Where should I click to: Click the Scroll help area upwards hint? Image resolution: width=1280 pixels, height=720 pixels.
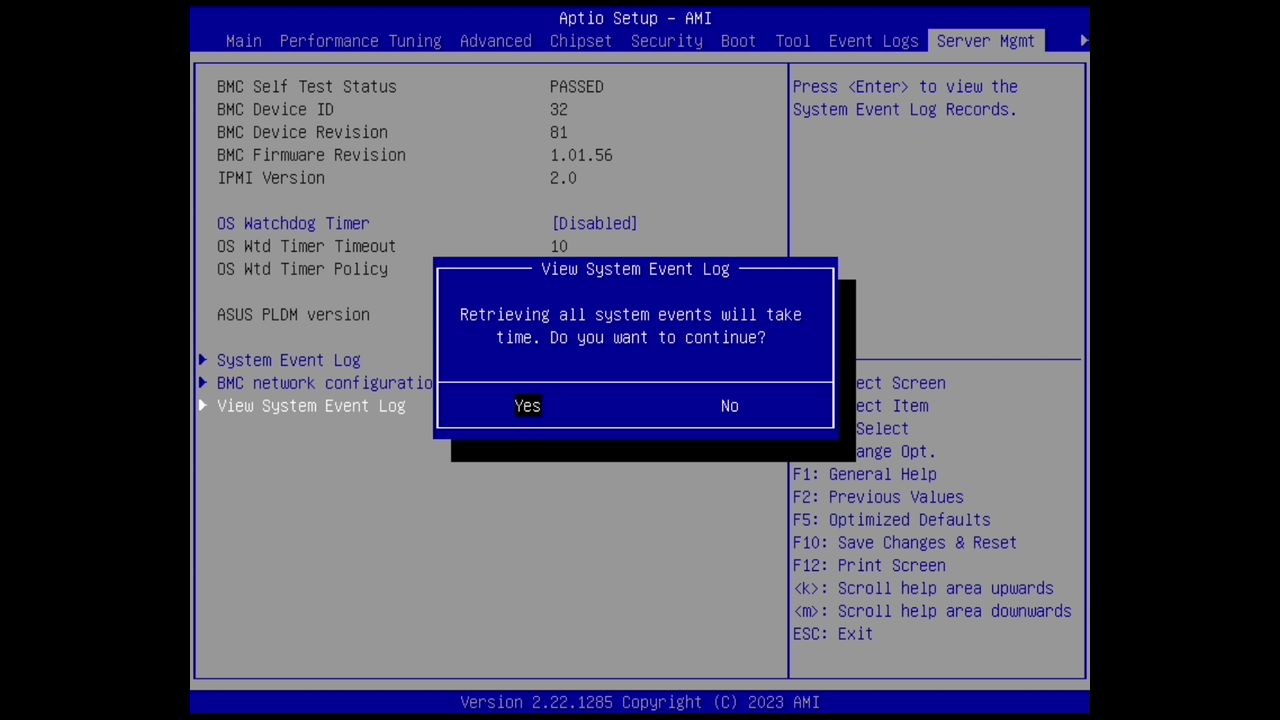pyautogui.click(x=923, y=589)
